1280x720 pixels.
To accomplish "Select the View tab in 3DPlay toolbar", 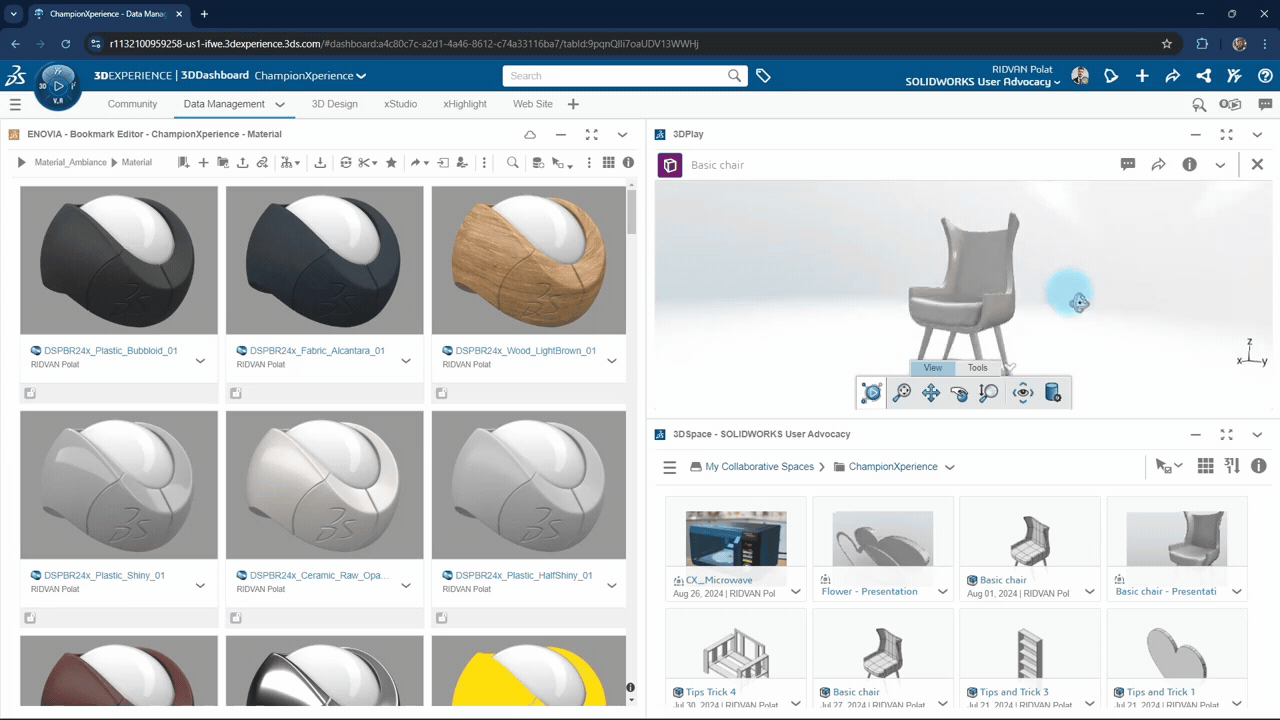I will point(932,368).
